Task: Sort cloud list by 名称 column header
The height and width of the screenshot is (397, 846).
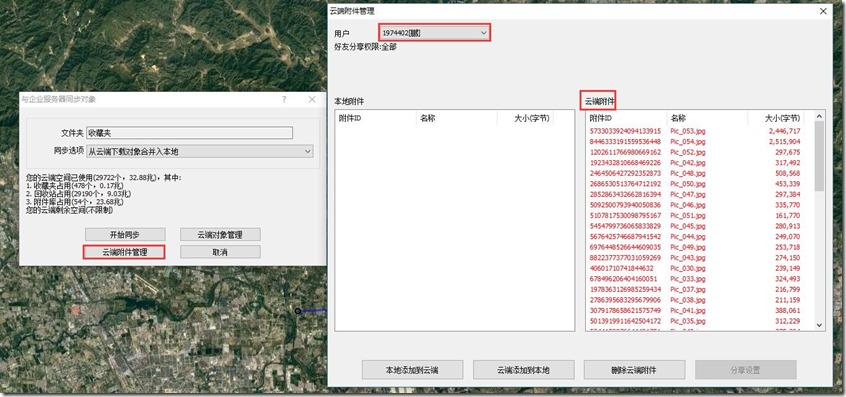Action: tap(707, 118)
